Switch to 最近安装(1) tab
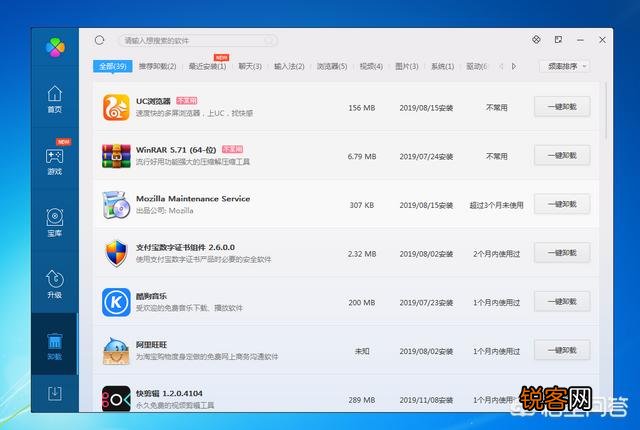 (207, 66)
